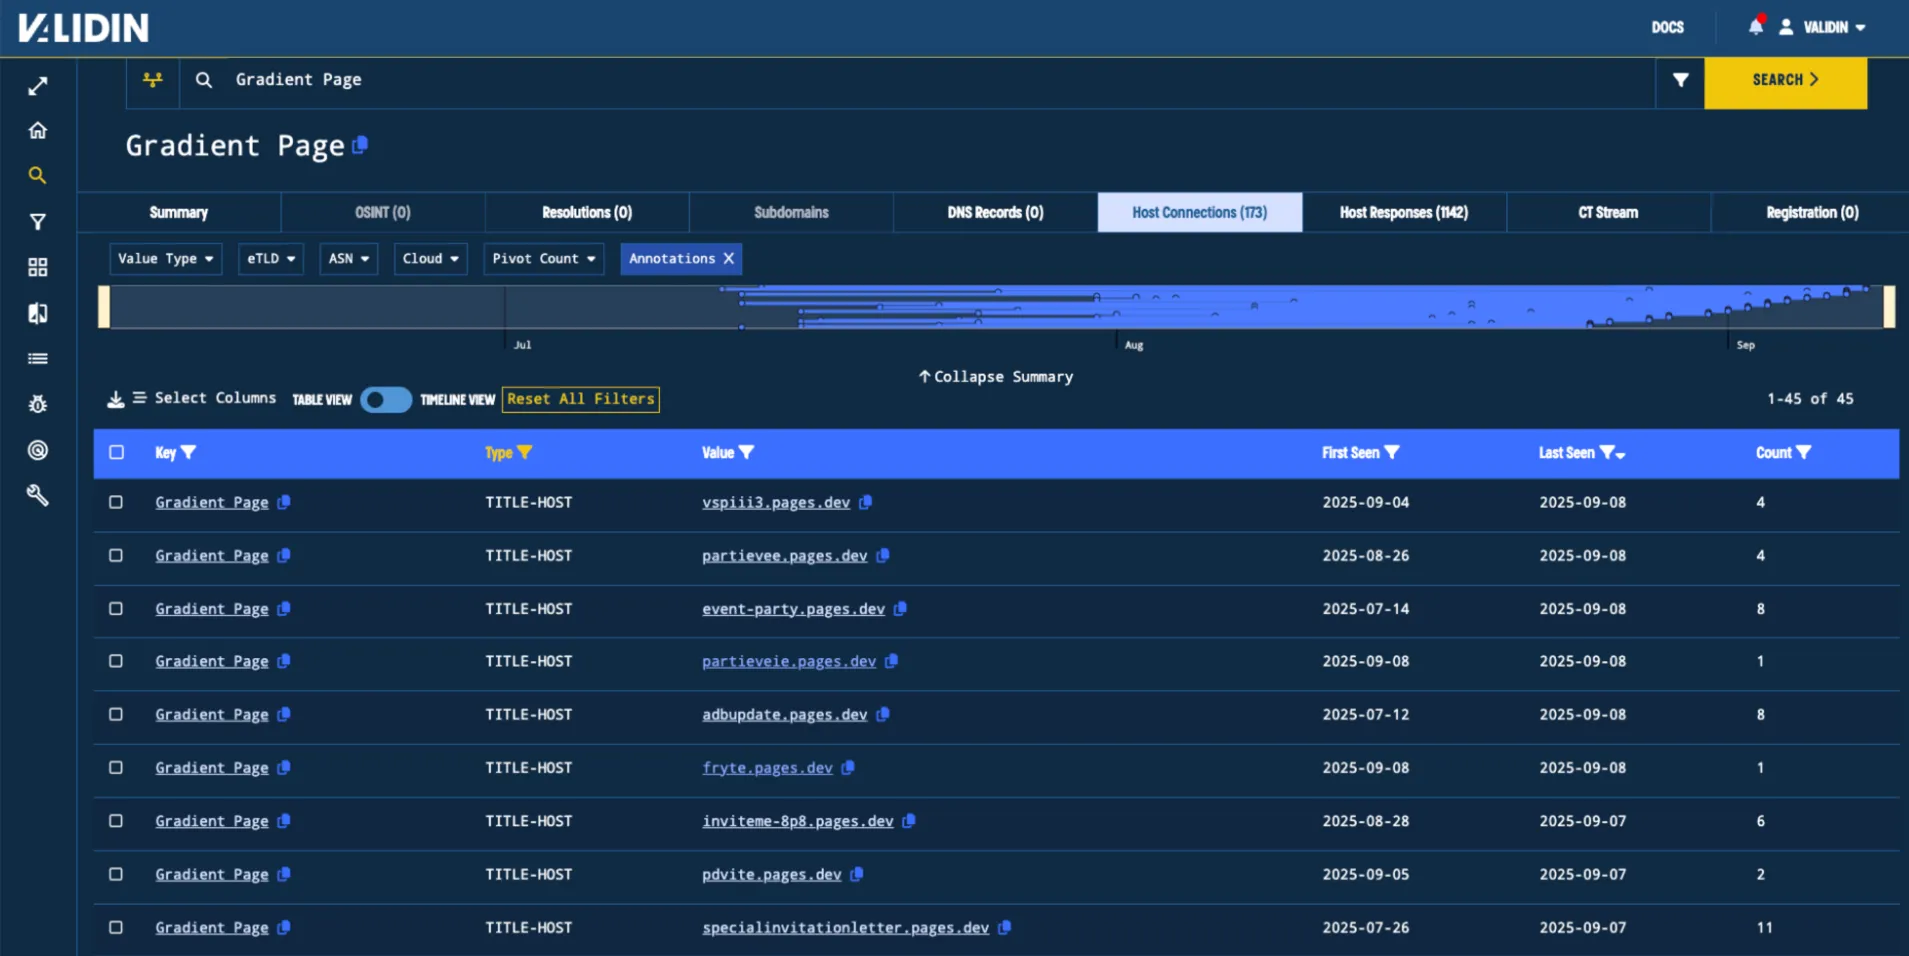Click the Key column filter funnel
The width and height of the screenshot is (1909, 956).
pos(189,452)
